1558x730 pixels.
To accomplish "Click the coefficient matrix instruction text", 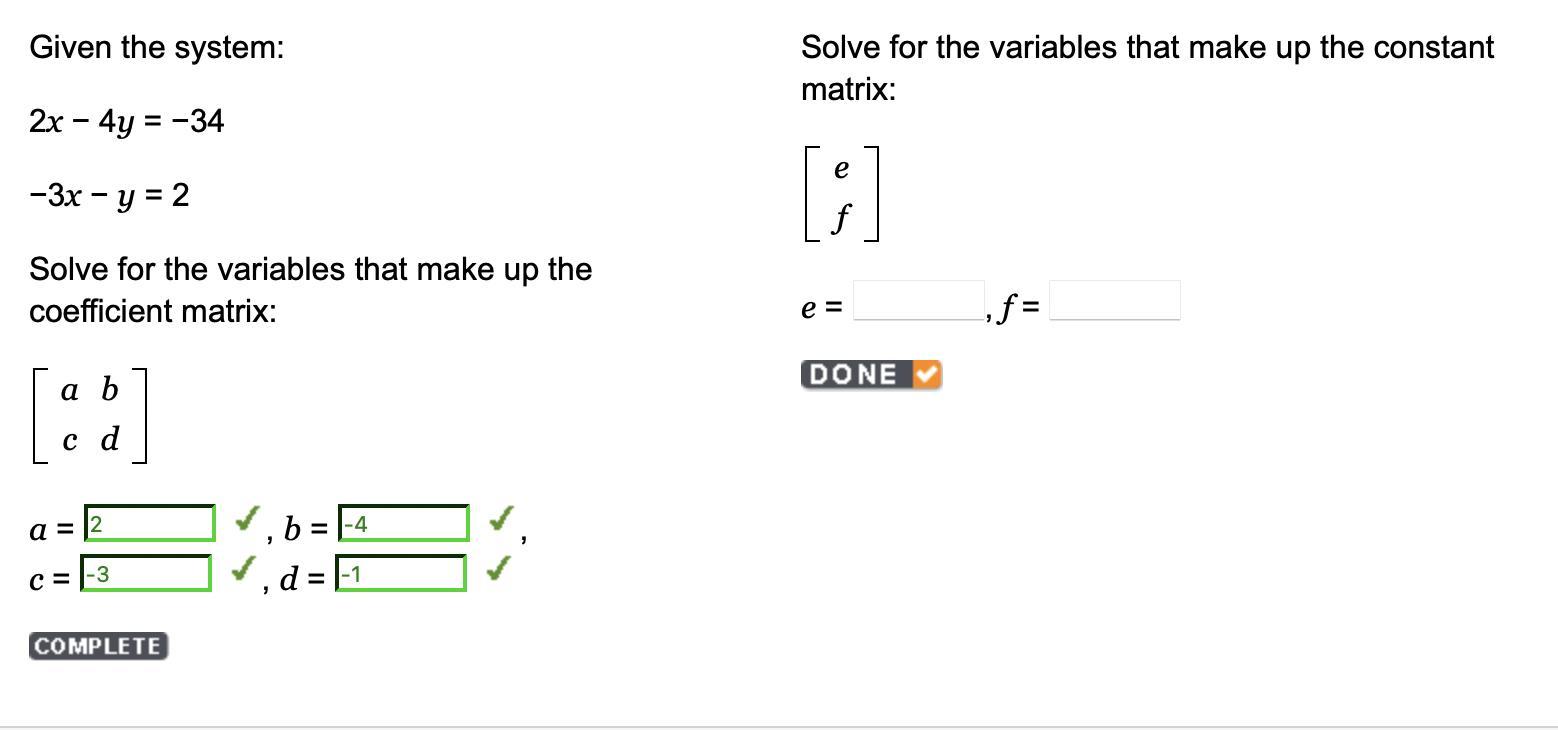I will click(310, 290).
